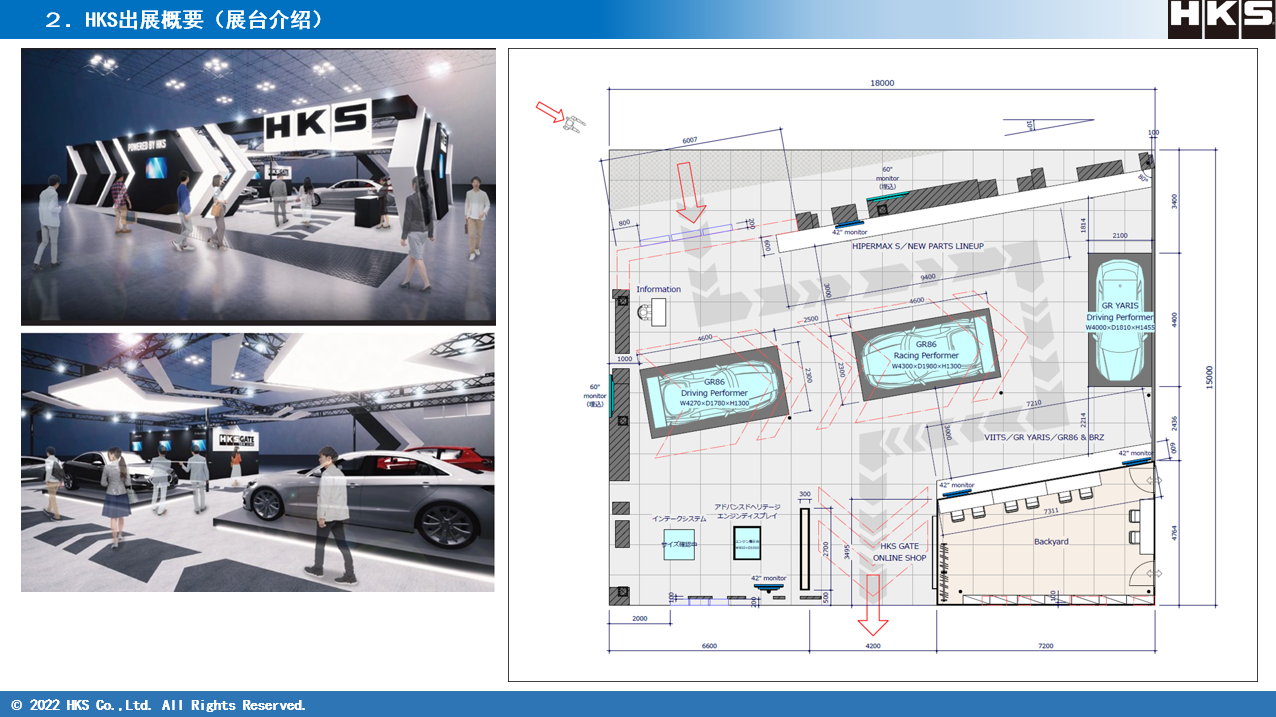Click the red arrow outside the floor plan's top-left corner

pos(552,111)
